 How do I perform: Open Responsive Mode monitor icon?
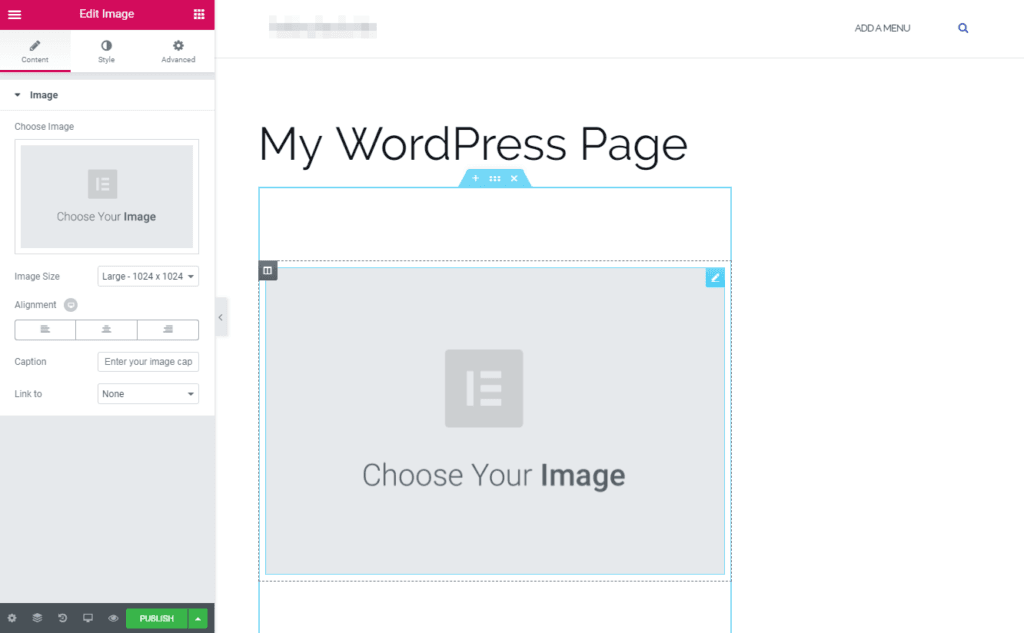[x=87, y=618]
